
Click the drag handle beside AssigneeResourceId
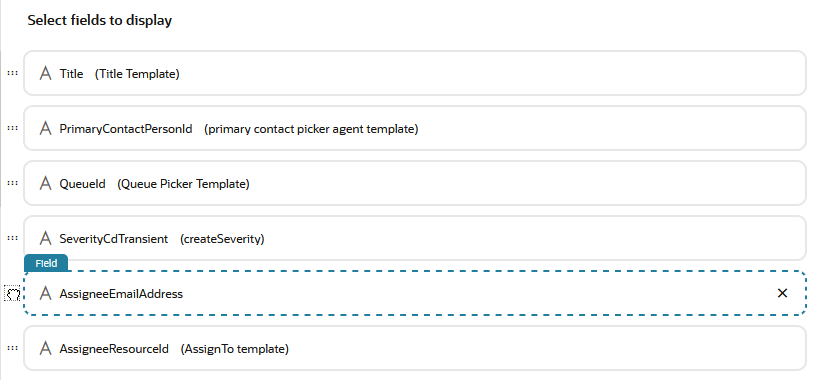point(12,348)
